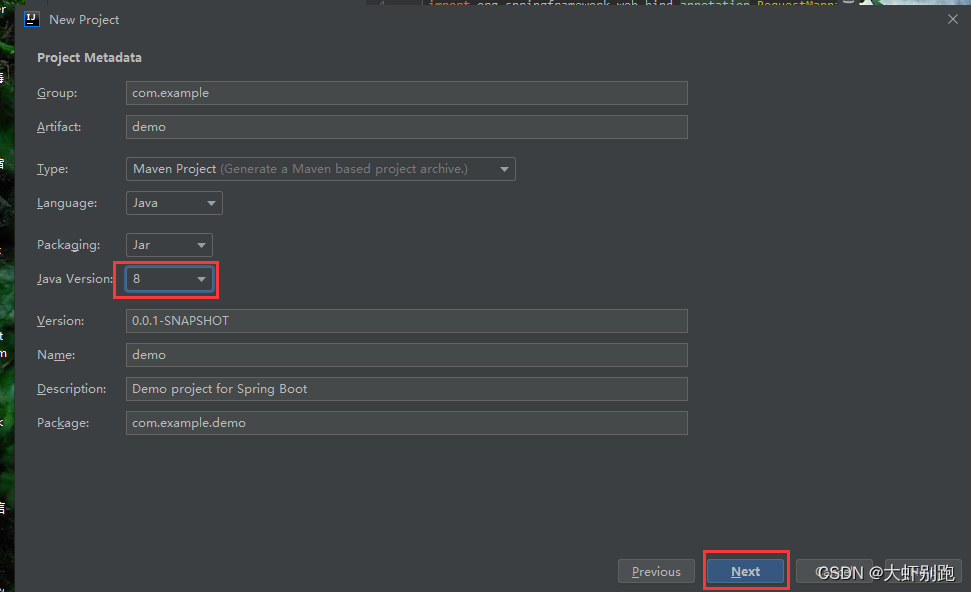This screenshot has height=592, width=971.
Task: Click the Help button at bottom right
Action: pyautogui.click(x=923, y=572)
